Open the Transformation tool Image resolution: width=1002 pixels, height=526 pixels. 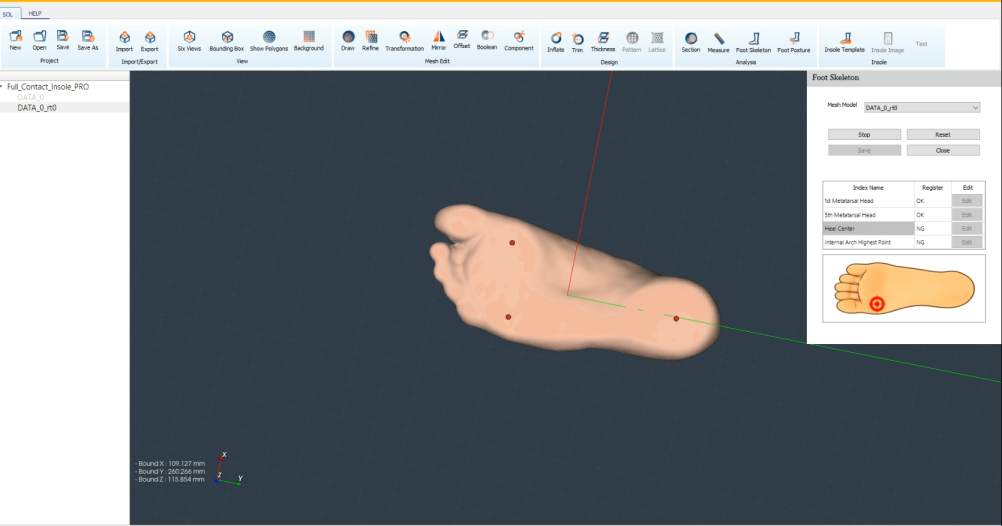tap(404, 40)
